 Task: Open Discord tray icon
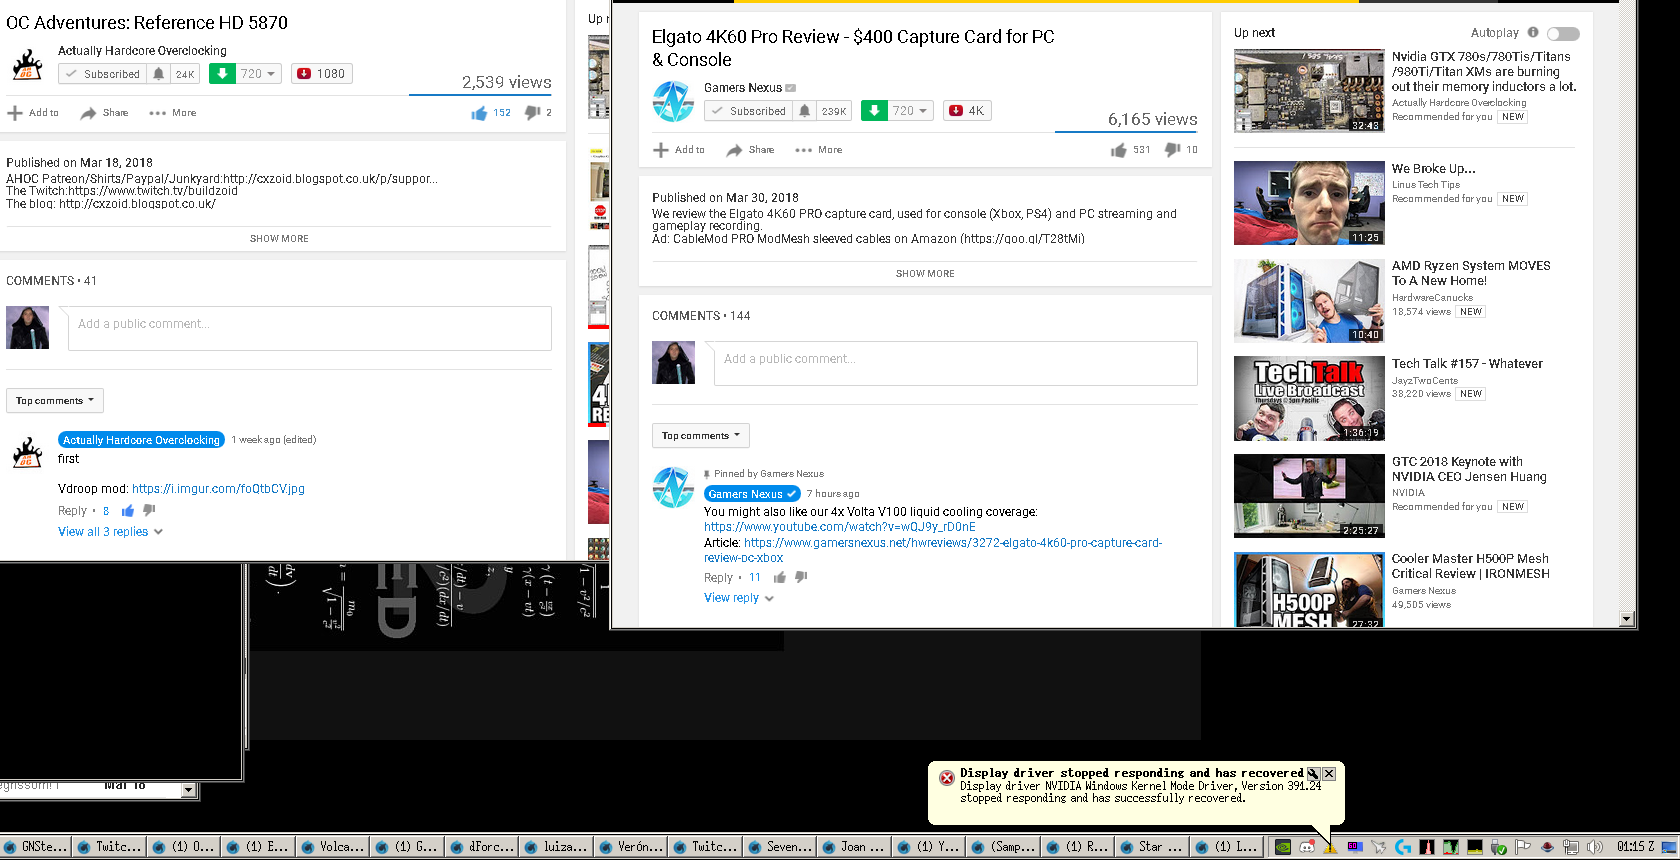coord(1306,847)
